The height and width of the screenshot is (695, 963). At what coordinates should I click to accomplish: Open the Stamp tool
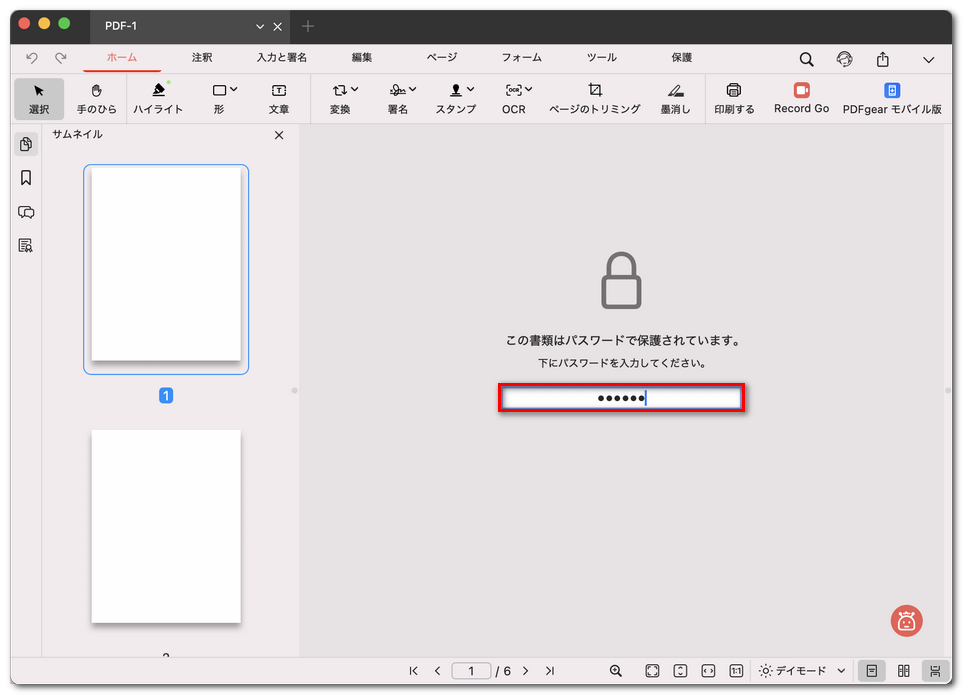click(x=455, y=99)
